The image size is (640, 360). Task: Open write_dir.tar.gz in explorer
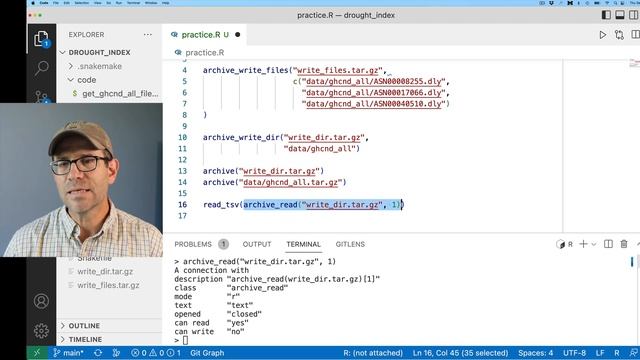[105, 271]
